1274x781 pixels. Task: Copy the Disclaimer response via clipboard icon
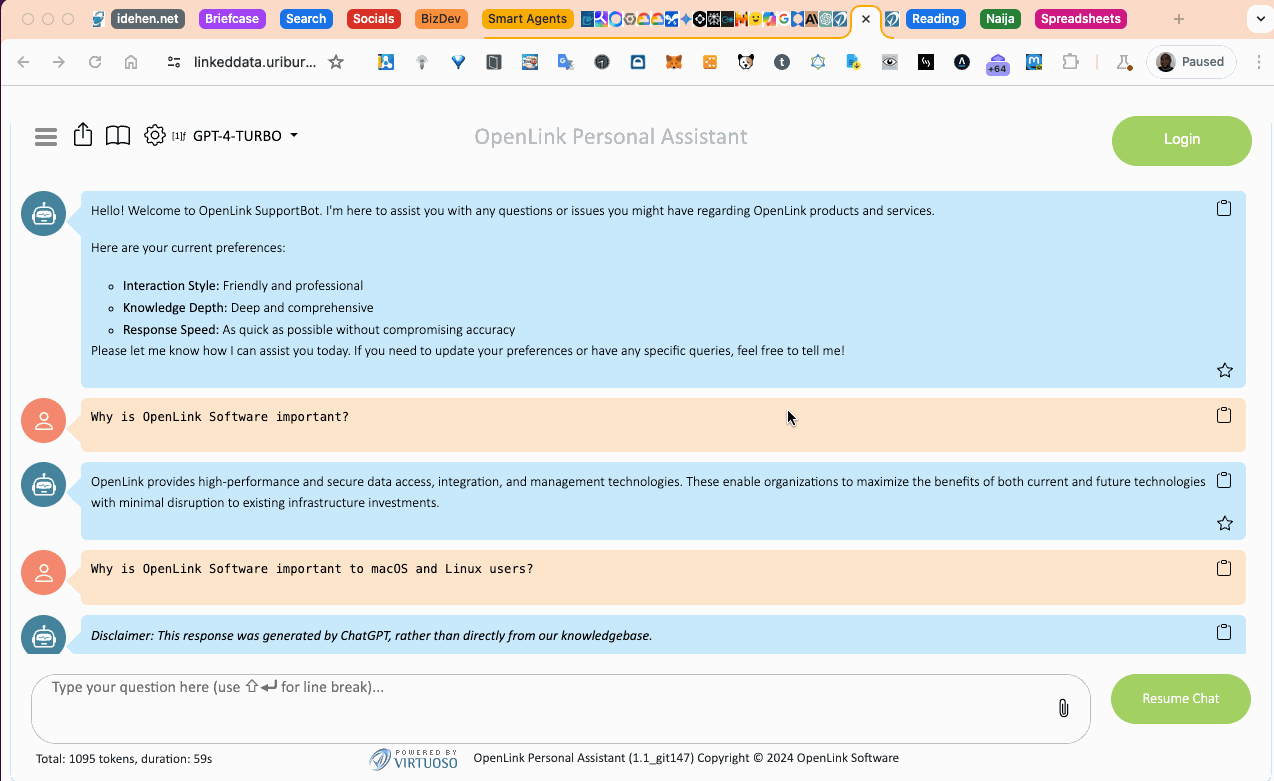coord(1223,632)
